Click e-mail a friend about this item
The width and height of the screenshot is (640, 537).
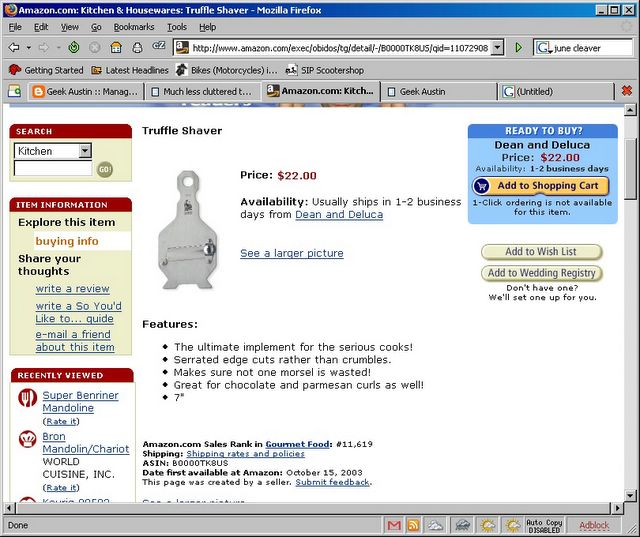[75, 341]
